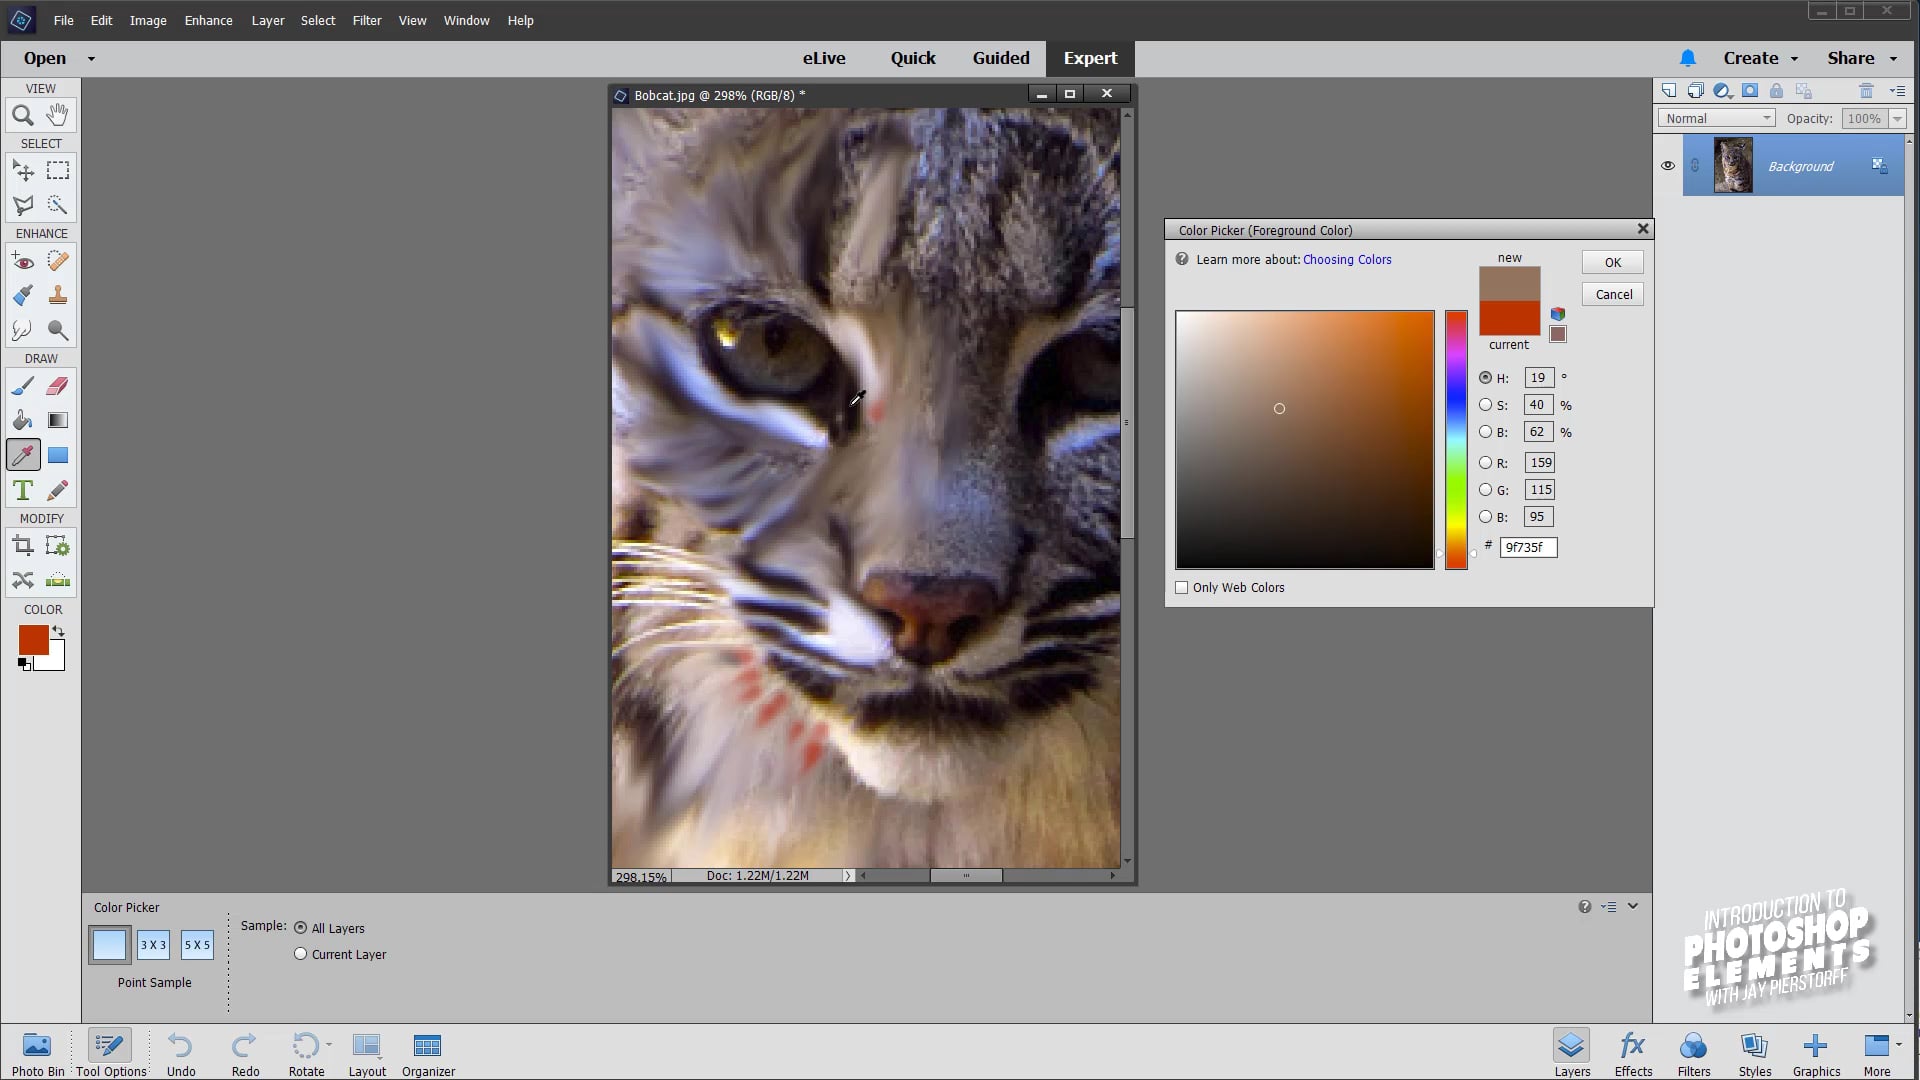Open the Normal blend mode dropdown
1920x1080 pixels.
pyautogui.click(x=1717, y=118)
